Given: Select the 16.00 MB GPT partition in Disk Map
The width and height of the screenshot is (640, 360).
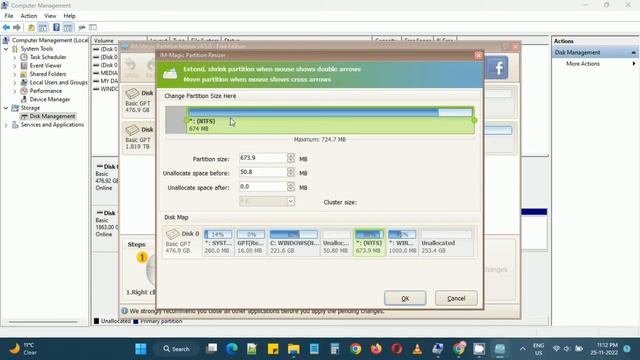Looking at the screenshot, I should pos(251,242).
